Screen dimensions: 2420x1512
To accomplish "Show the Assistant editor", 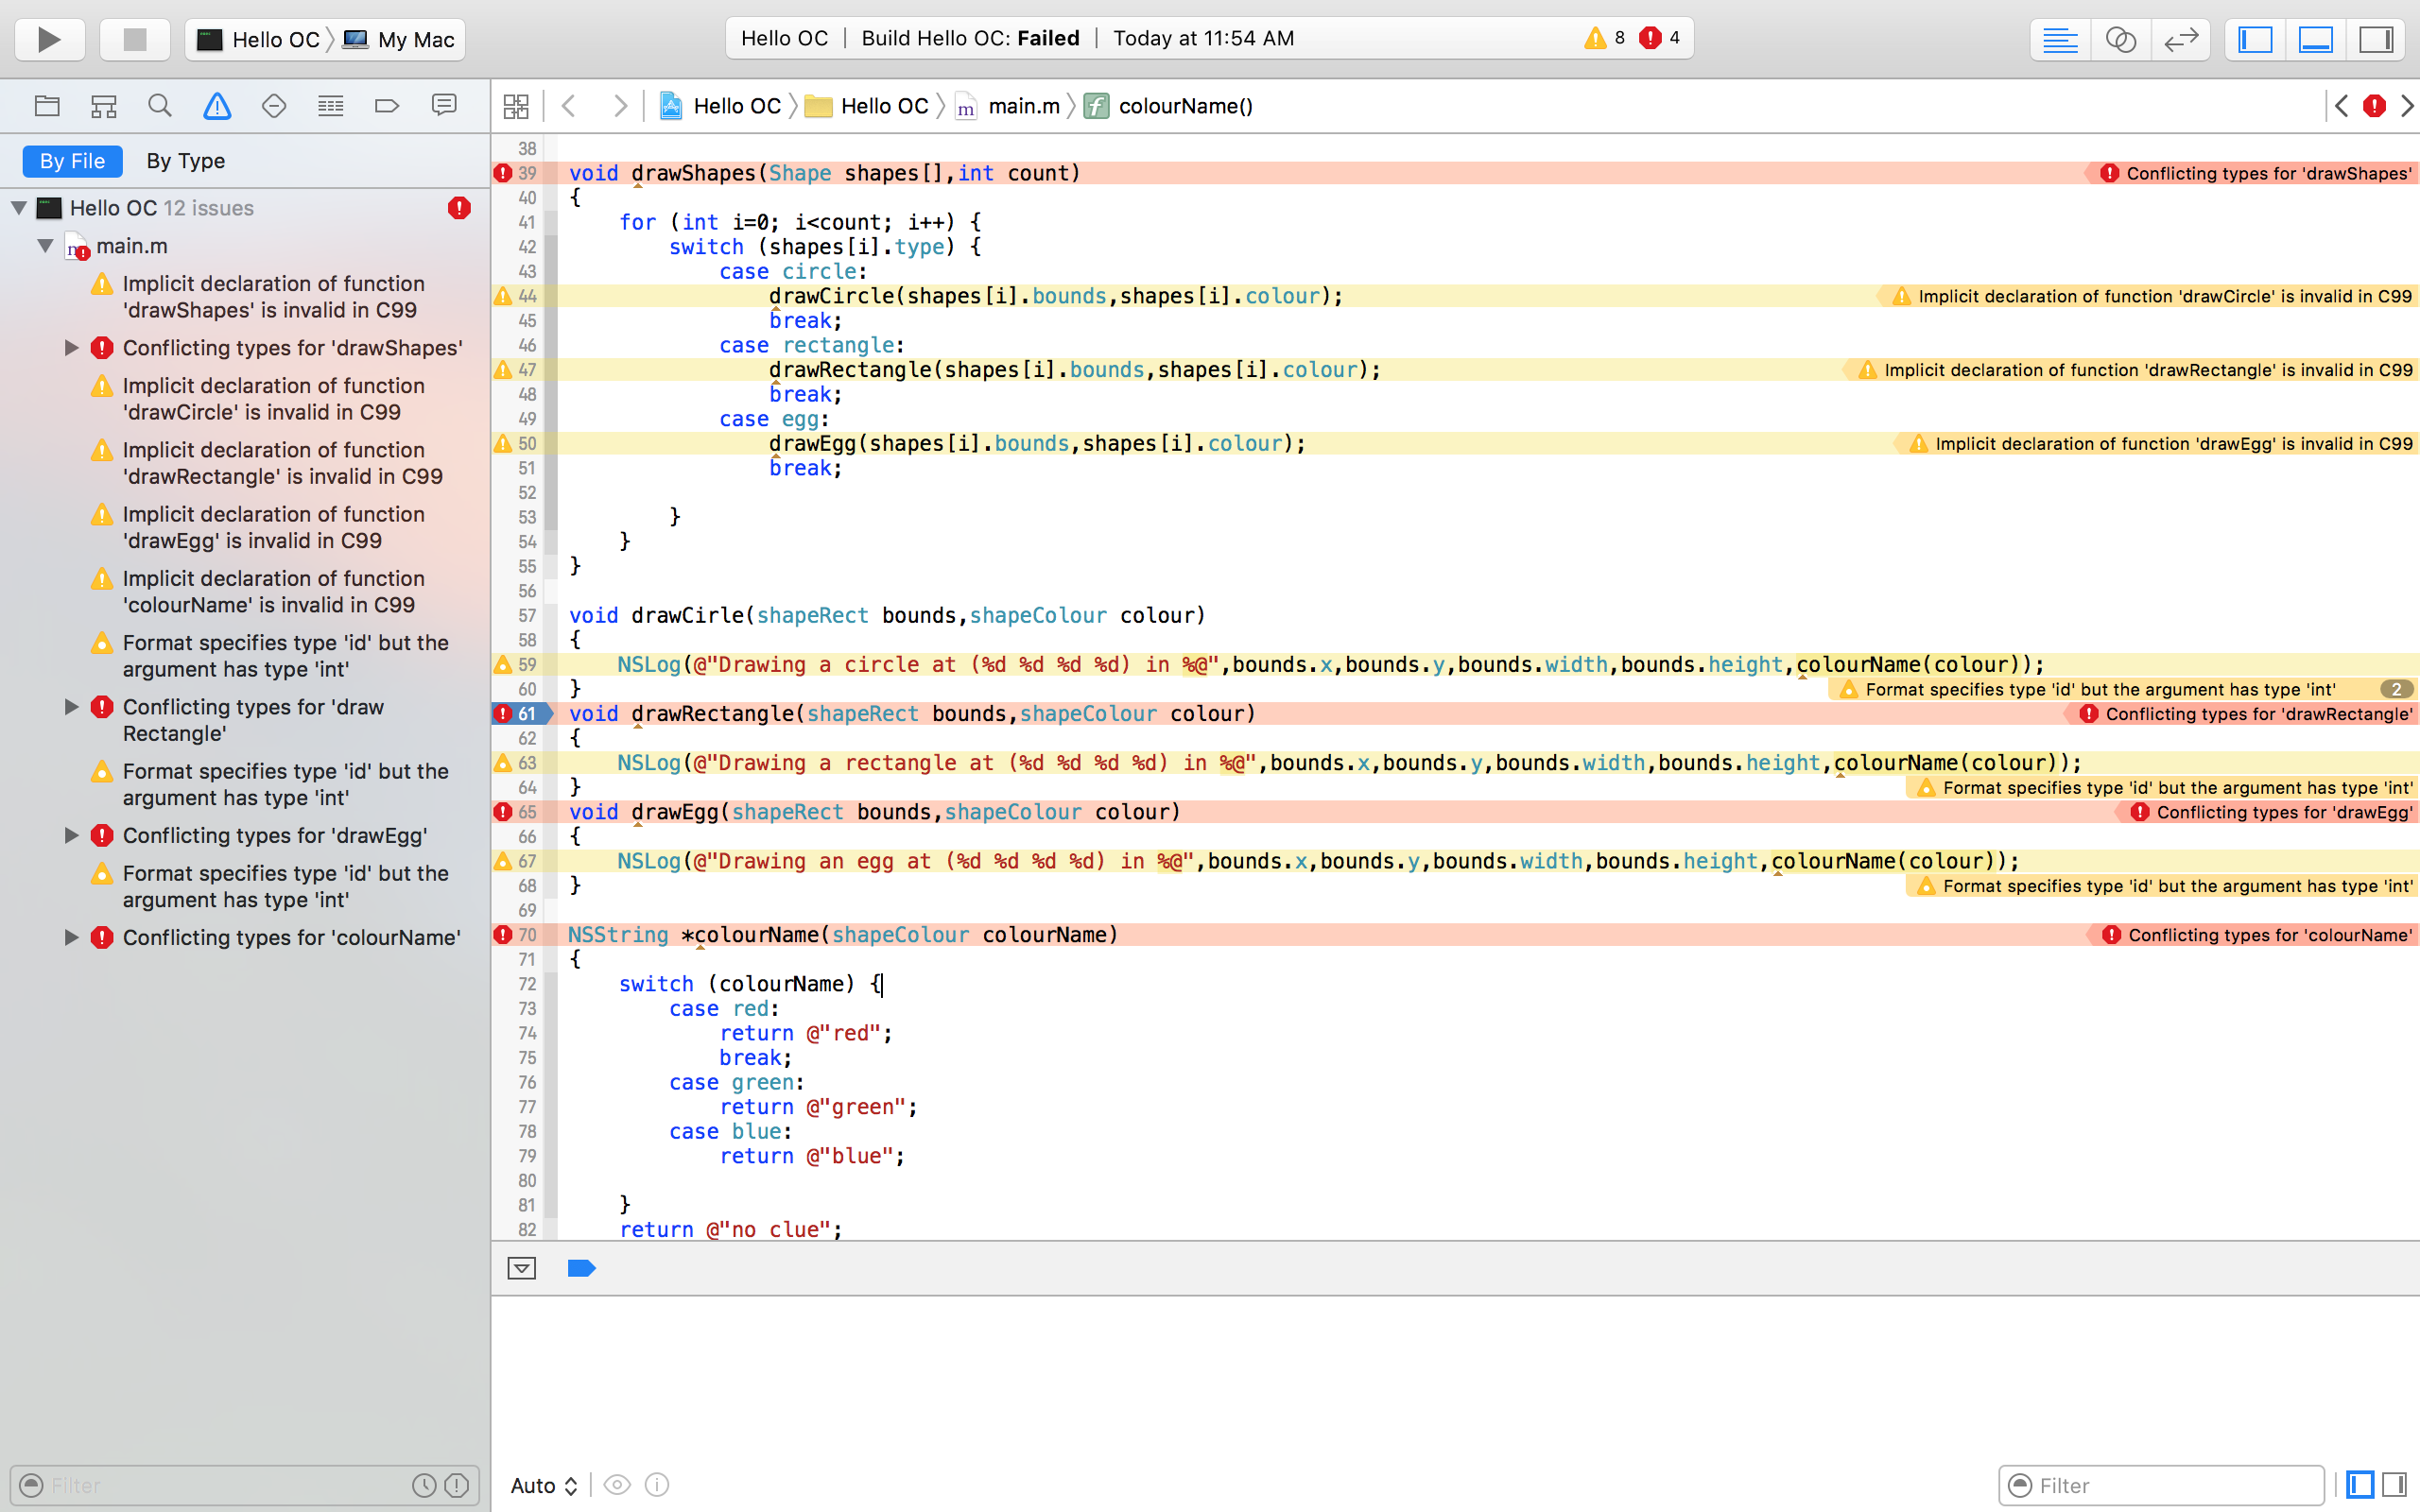I will tap(2120, 40).
